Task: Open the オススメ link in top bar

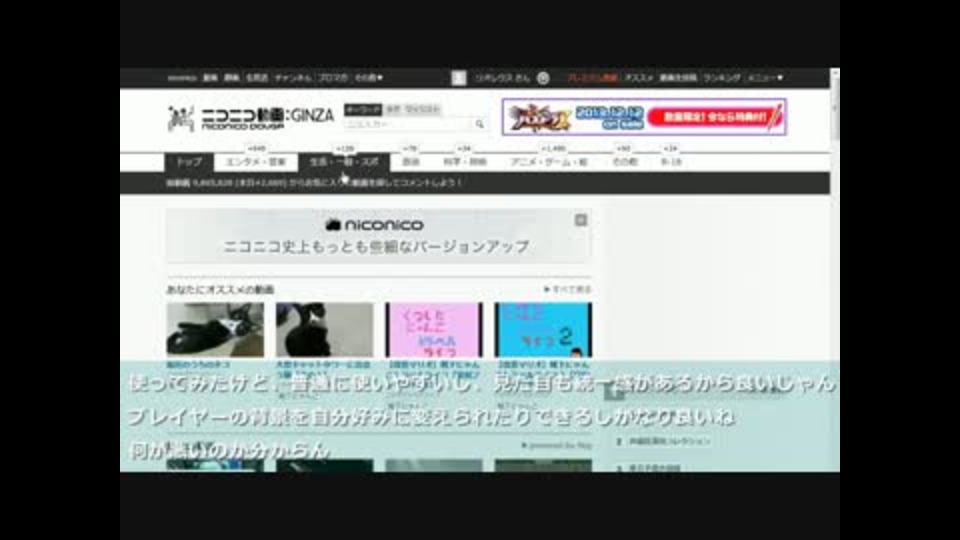Action: [639, 78]
